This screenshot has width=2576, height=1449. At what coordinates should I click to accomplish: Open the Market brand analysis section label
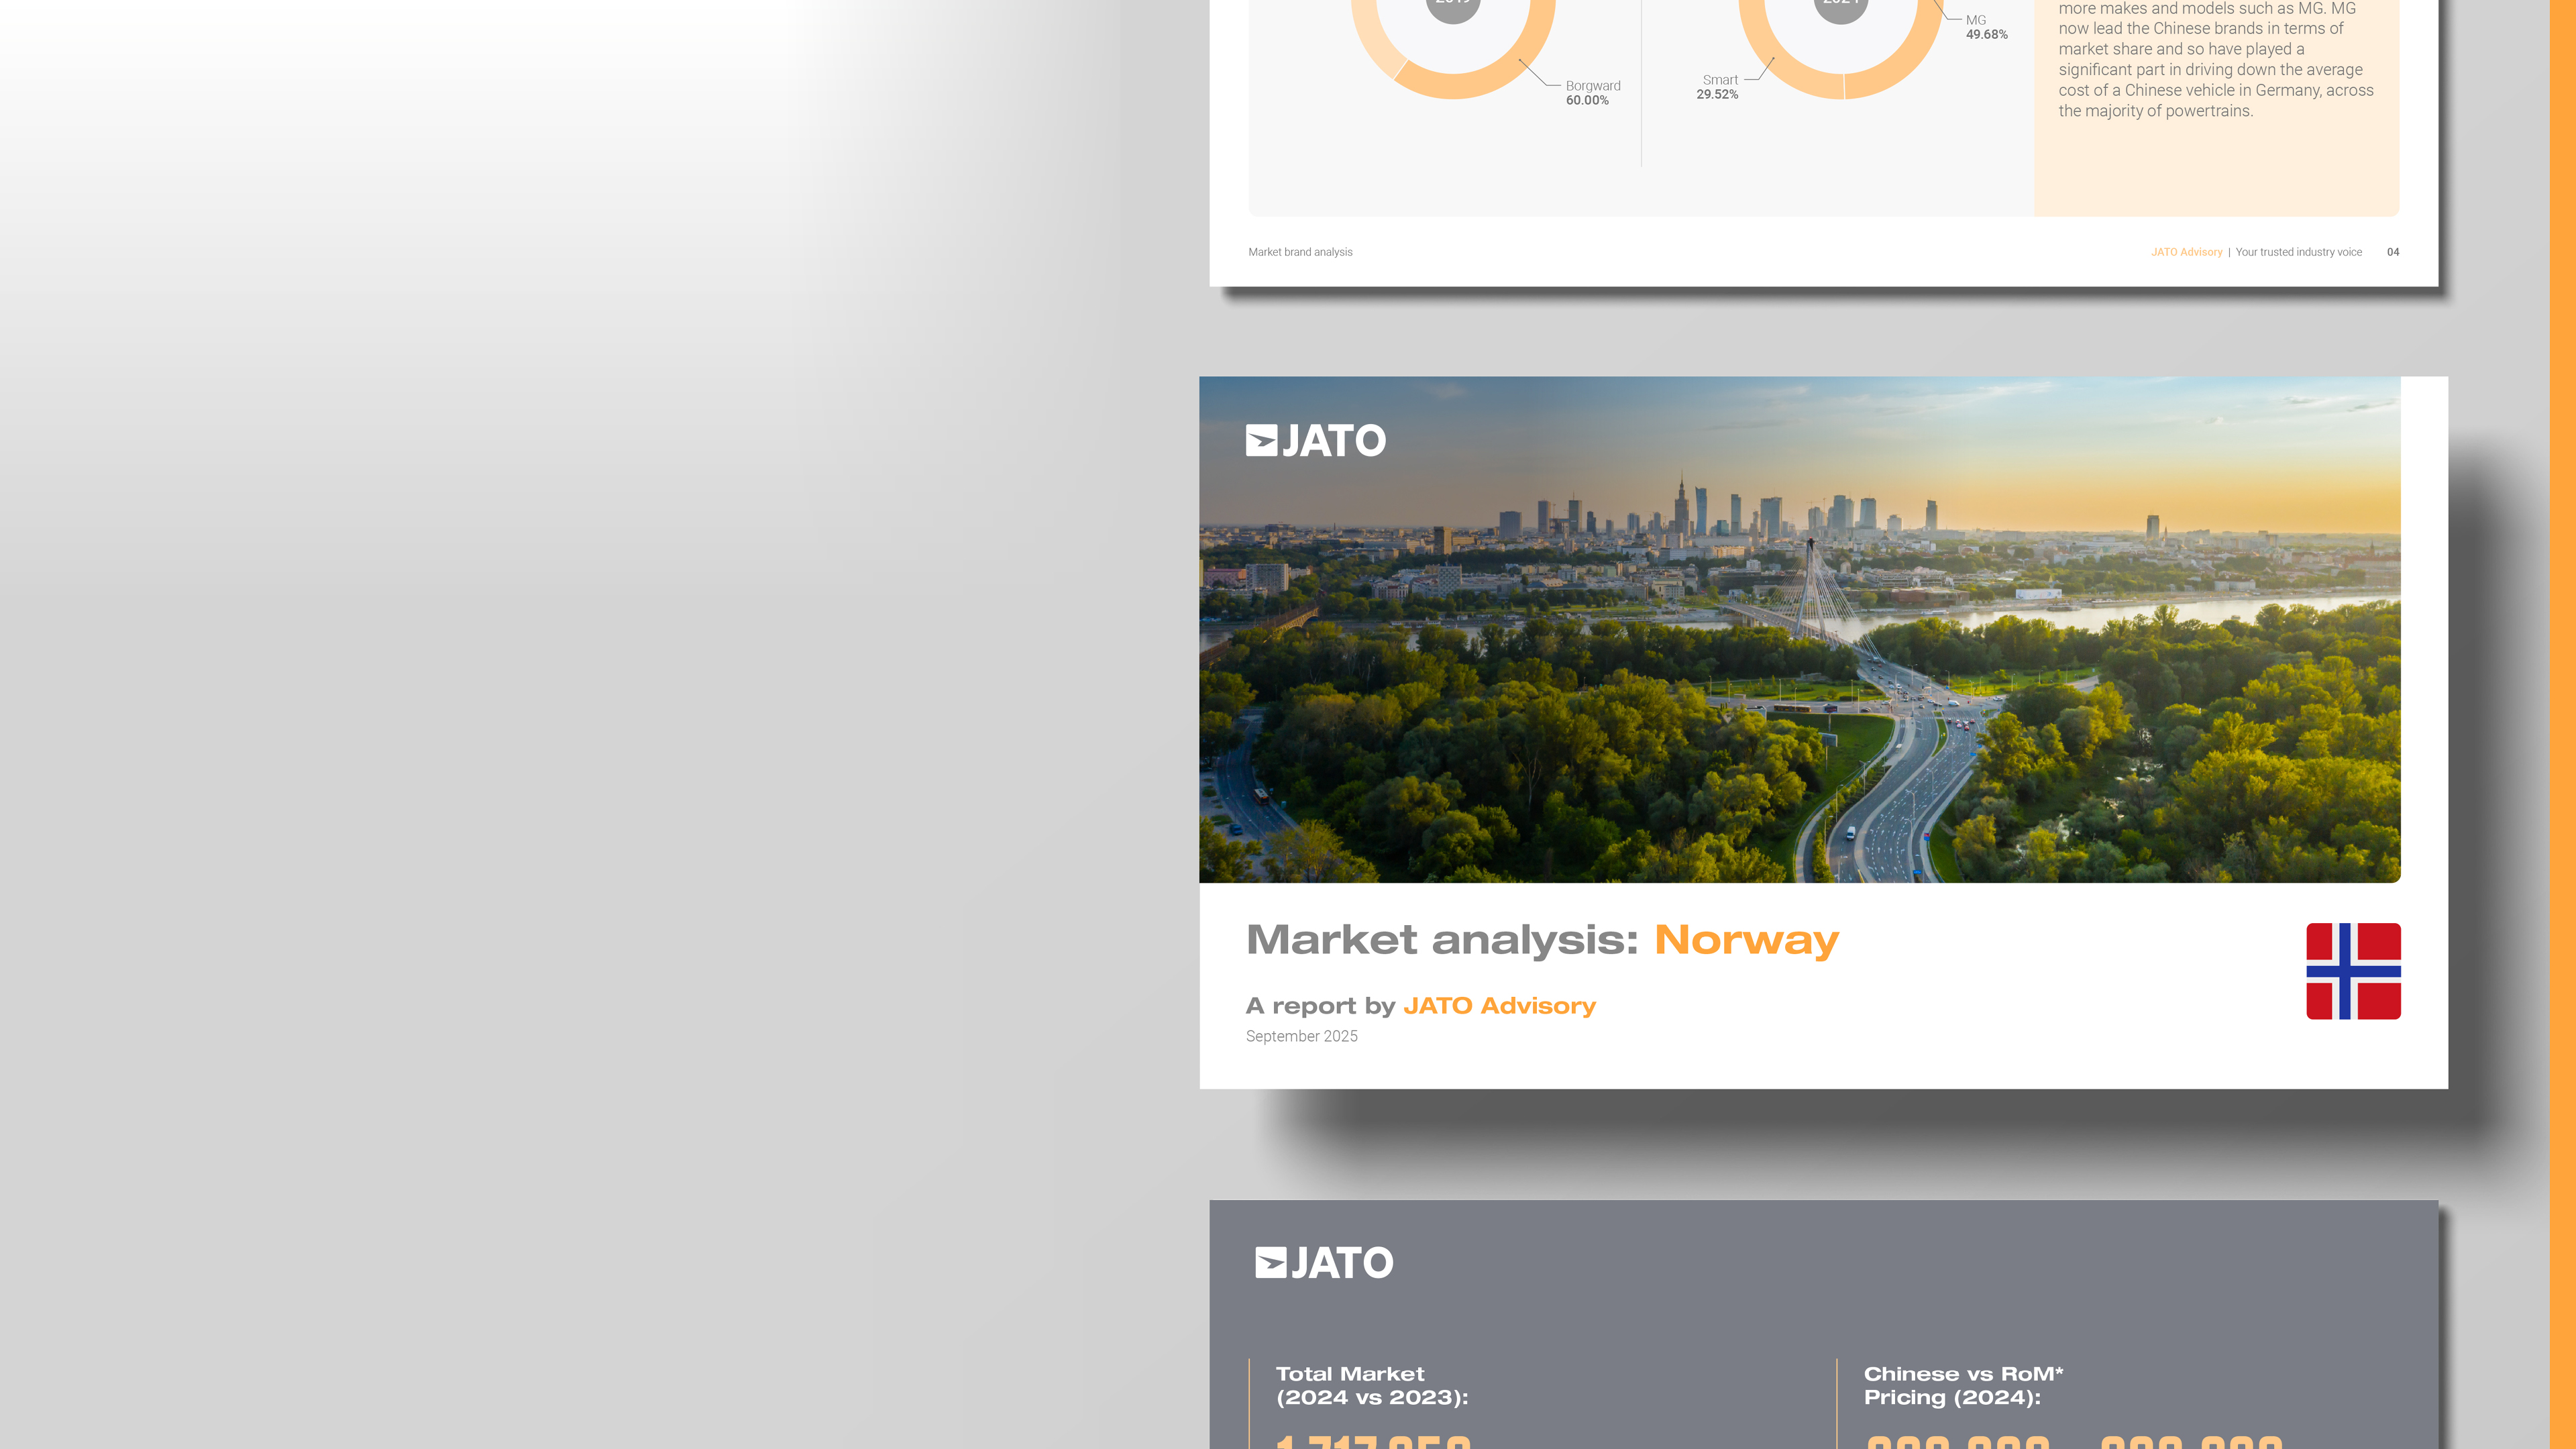pos(1301,252)
